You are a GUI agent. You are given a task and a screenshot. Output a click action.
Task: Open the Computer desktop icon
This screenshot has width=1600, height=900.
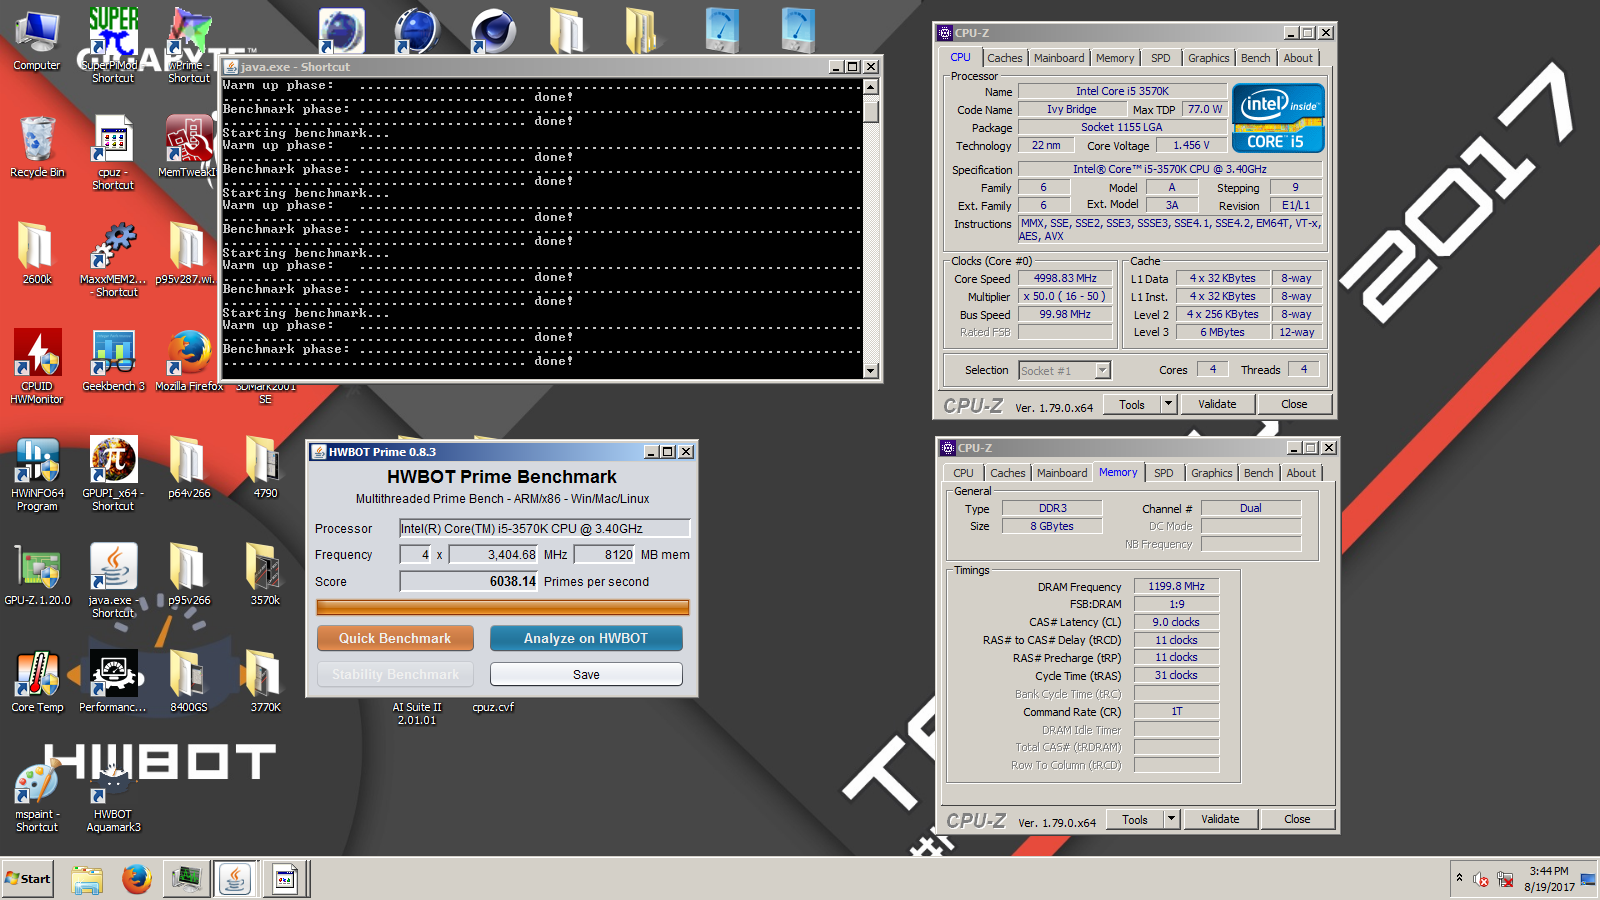pos(37,42)
